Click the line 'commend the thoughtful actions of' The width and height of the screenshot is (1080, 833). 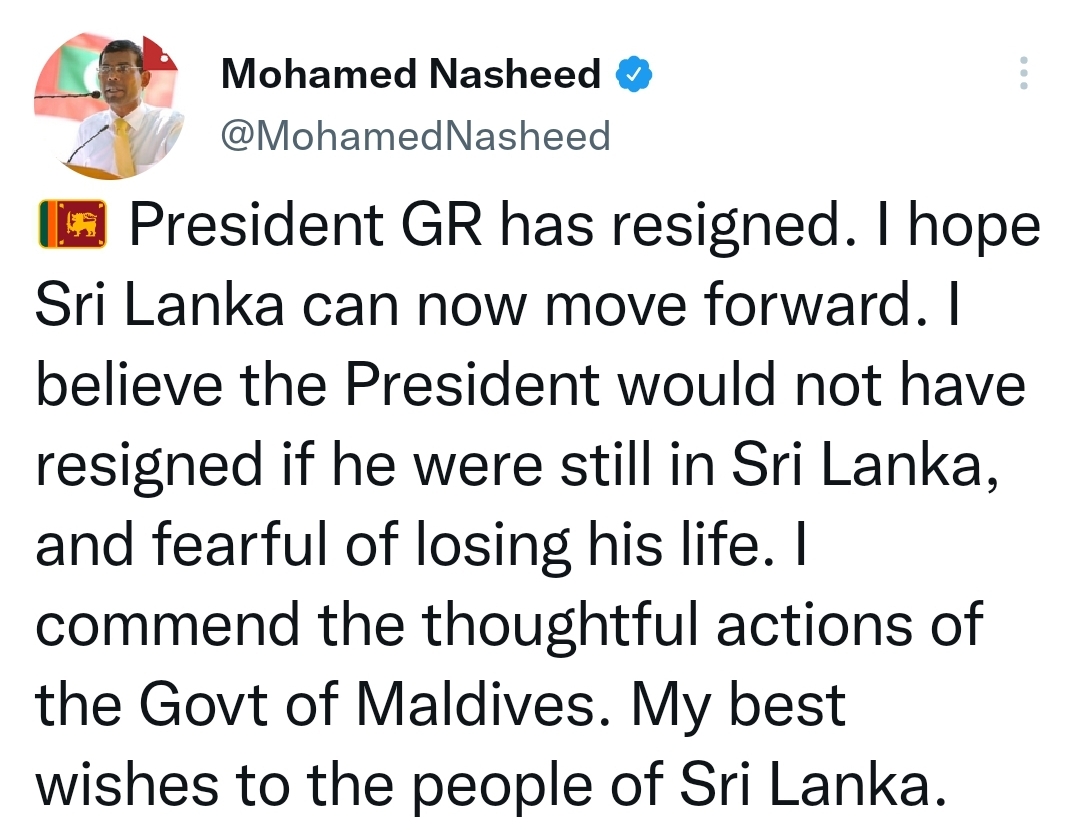(x=509, y=625)
